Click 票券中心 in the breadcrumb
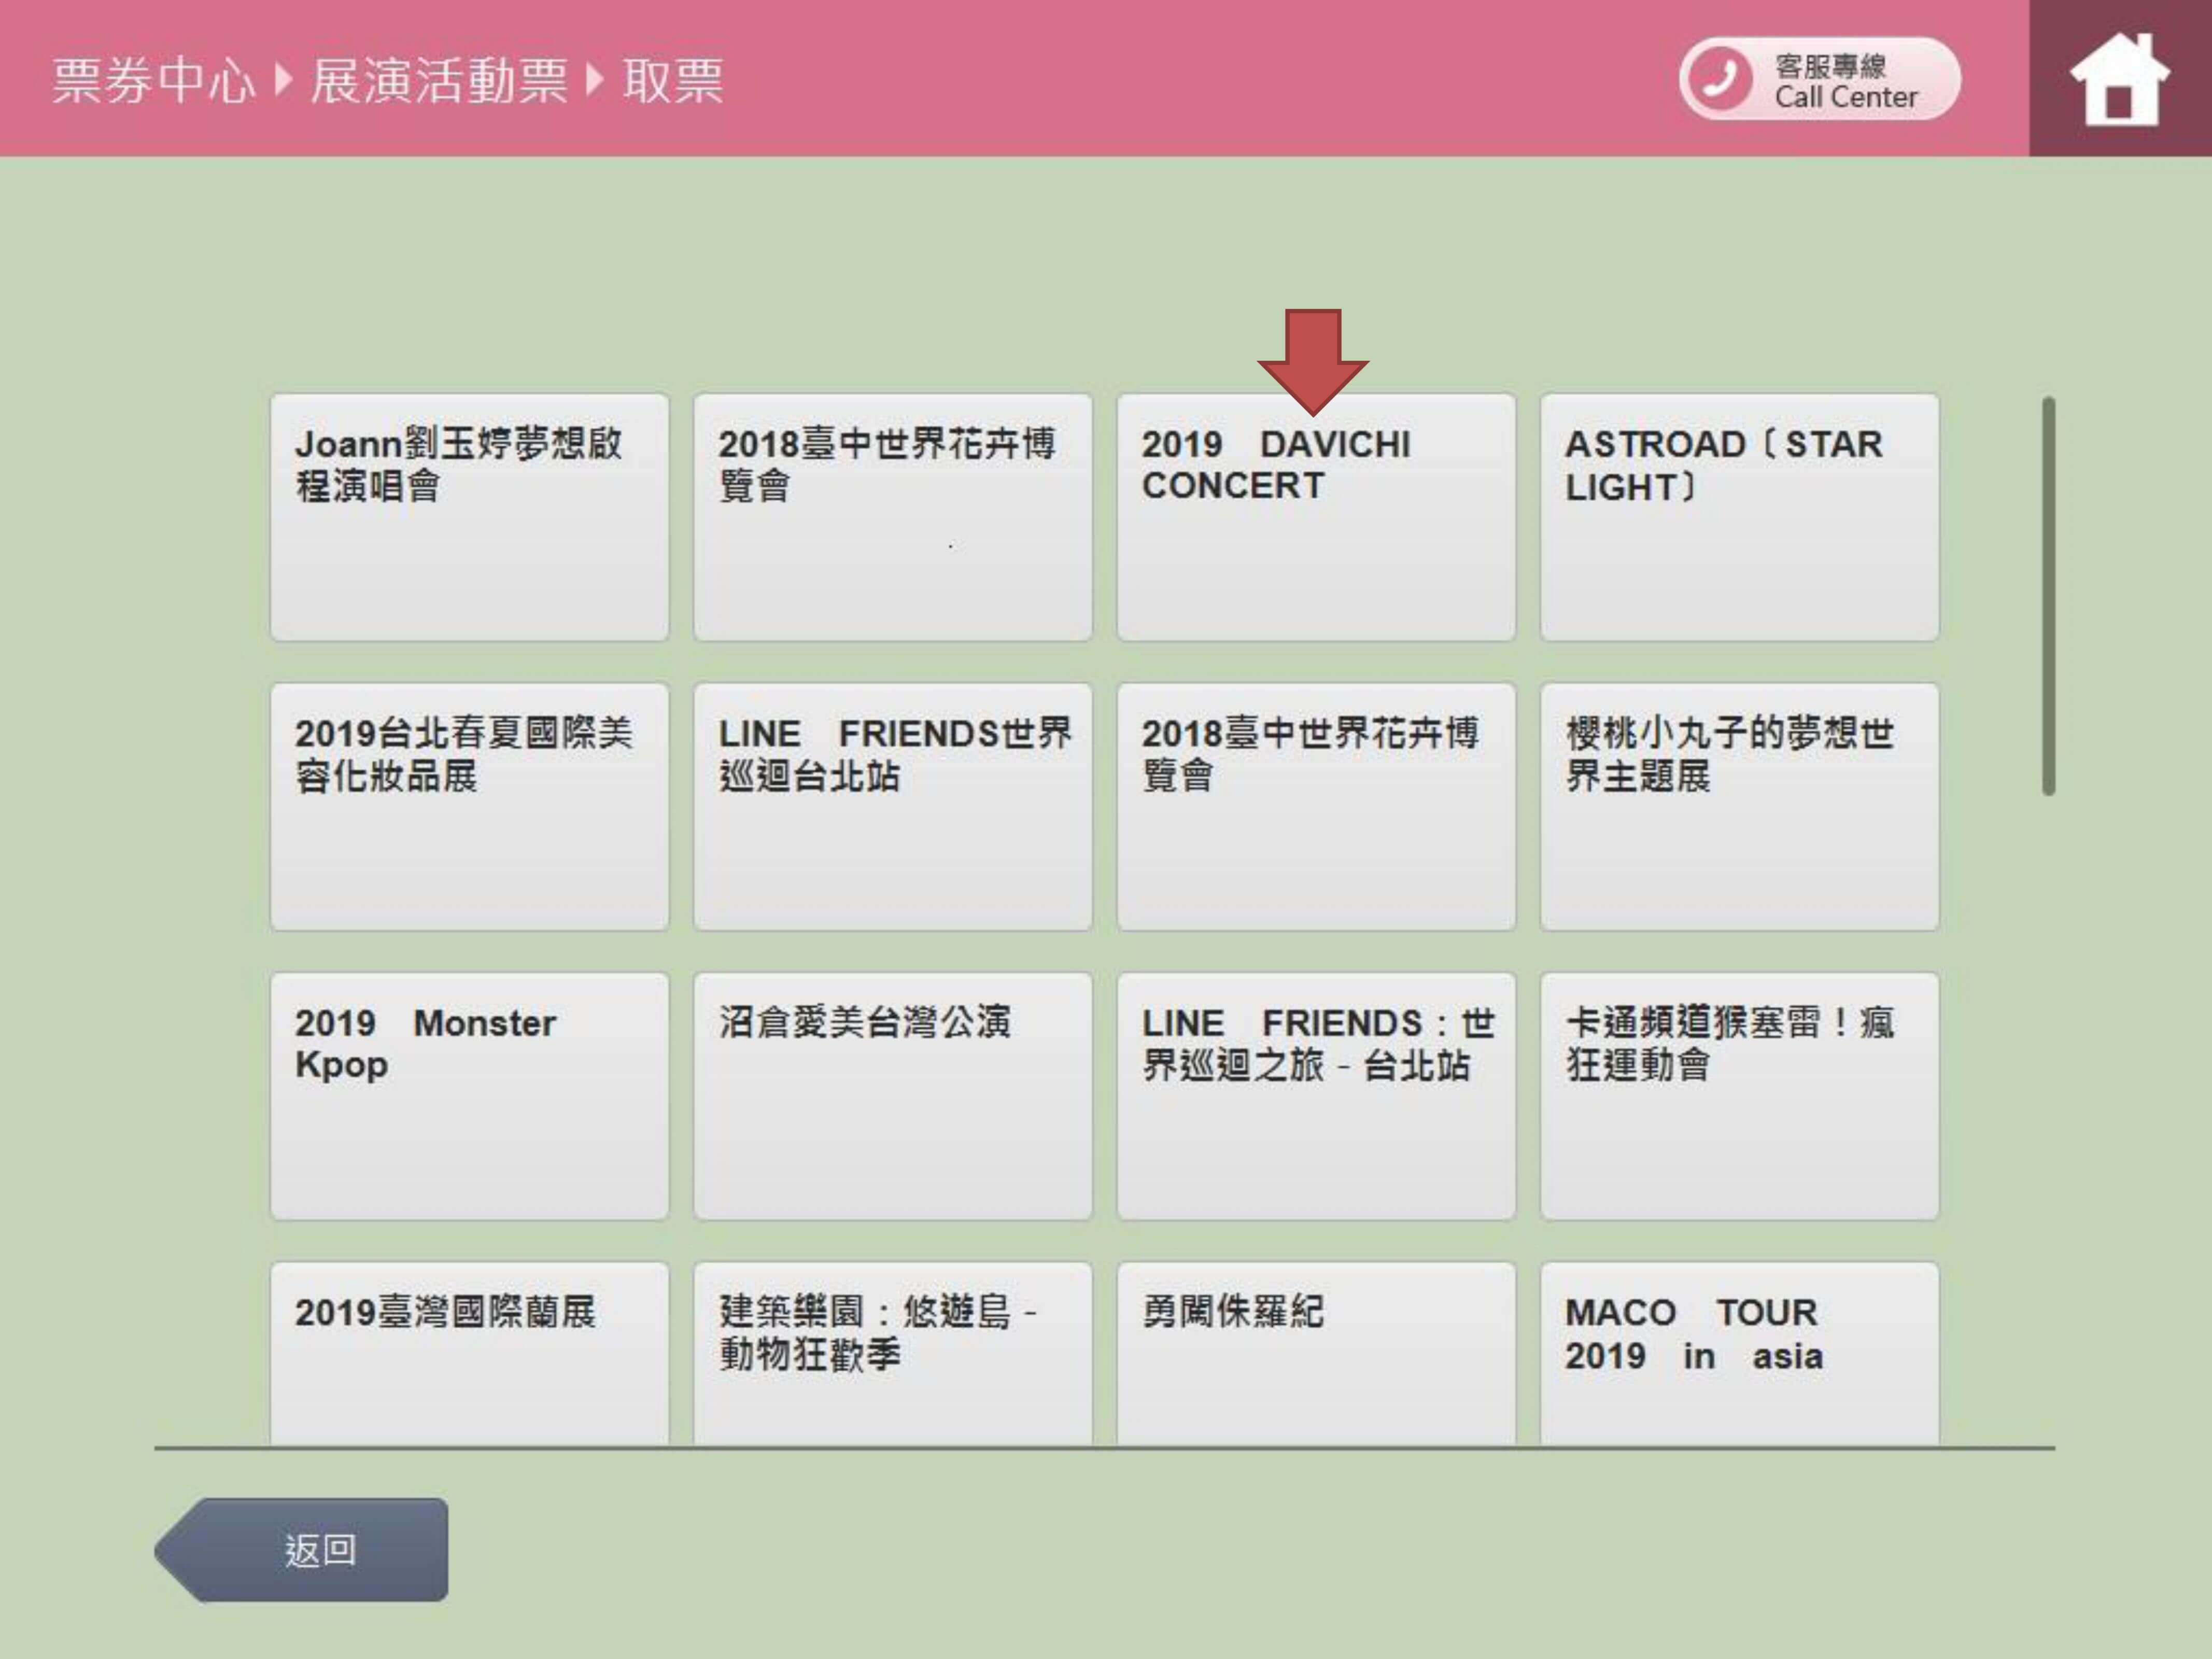 coord(154,80)
